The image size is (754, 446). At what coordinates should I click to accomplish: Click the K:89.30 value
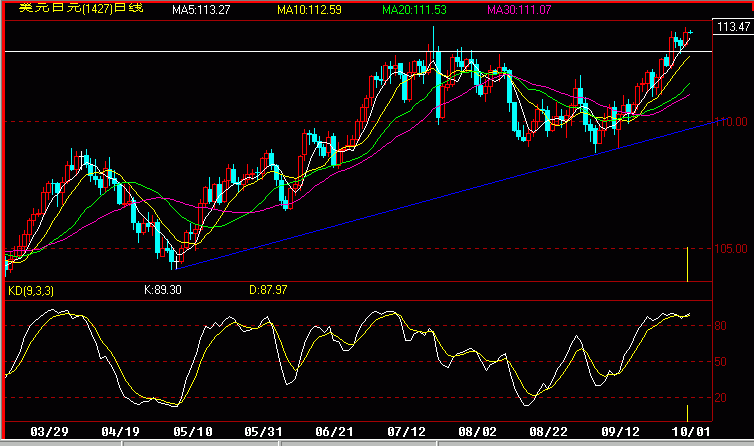click(163, 290)
